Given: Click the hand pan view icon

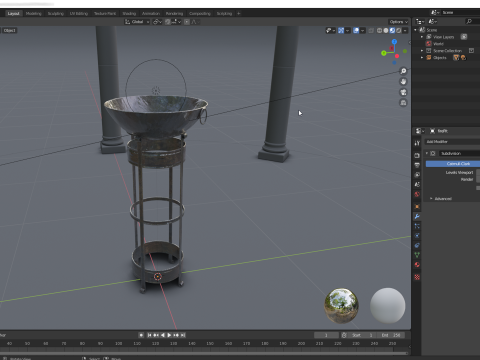Looking at the screenshot, I should pos(403,82).
